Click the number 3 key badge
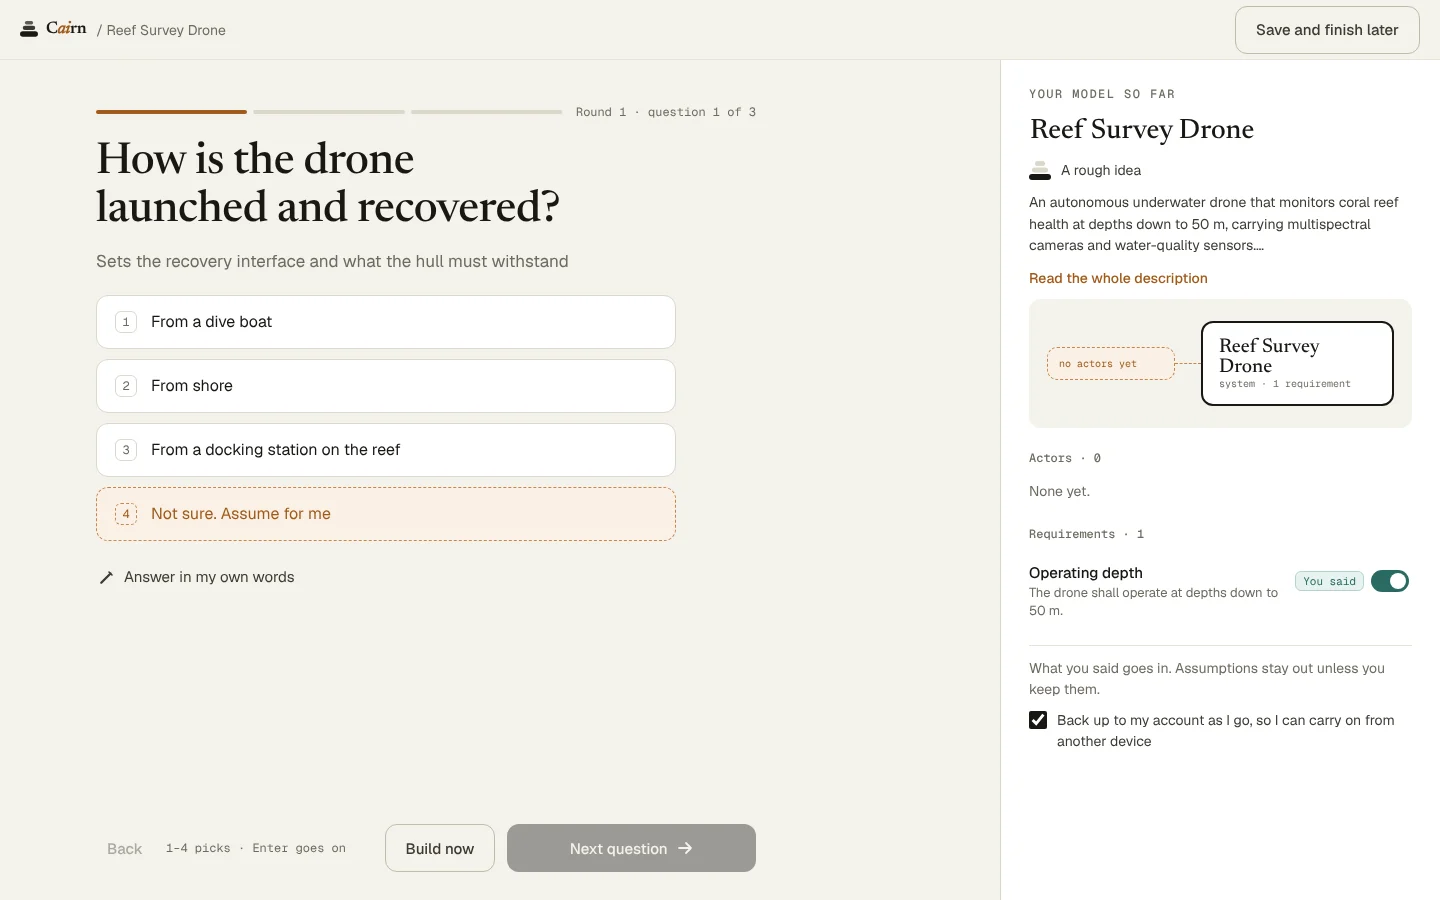 [126, 450]
